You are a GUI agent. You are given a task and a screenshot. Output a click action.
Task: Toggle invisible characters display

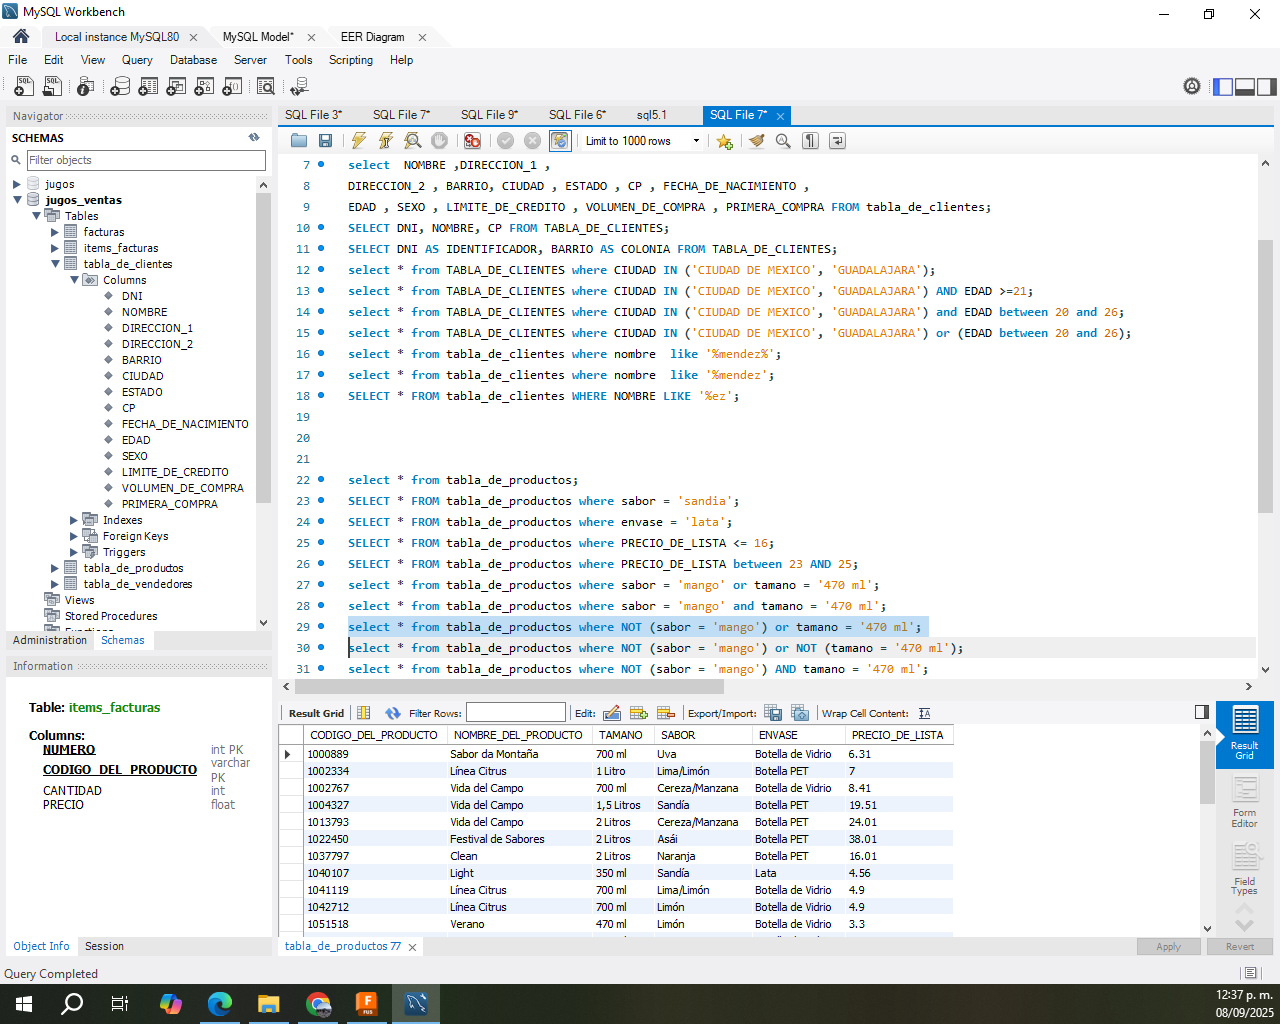click(x=811, y=141)
